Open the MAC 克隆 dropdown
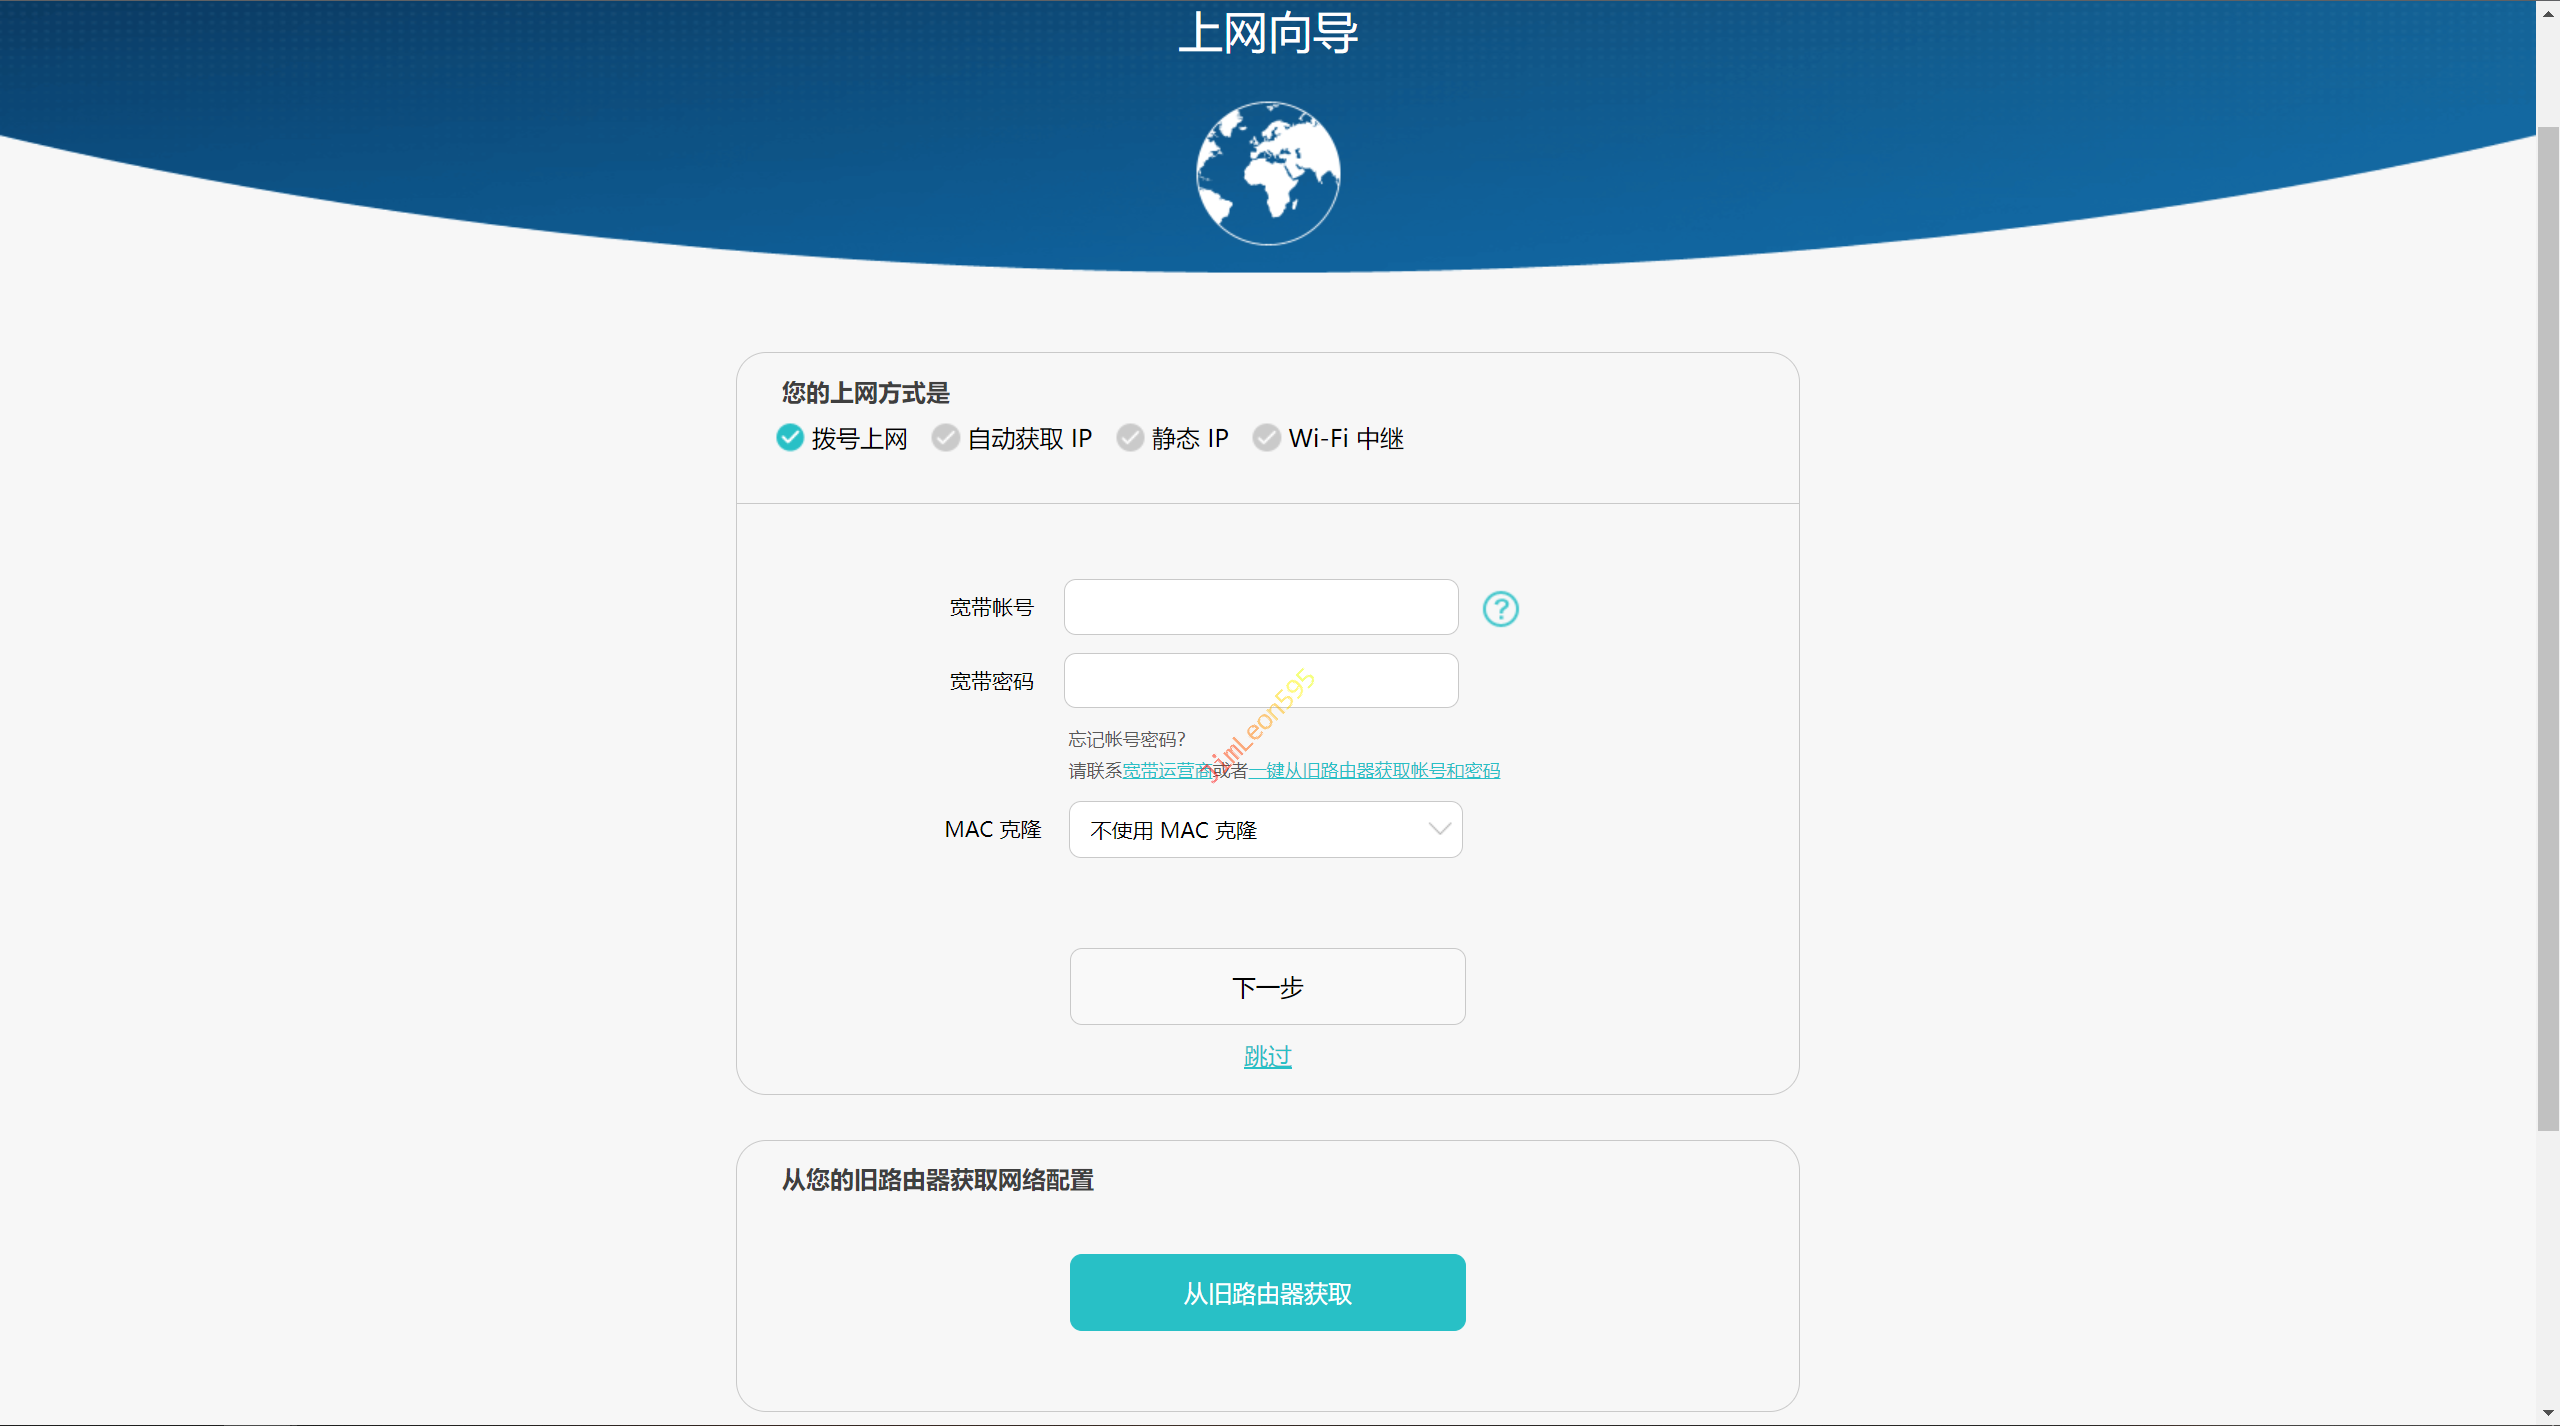 tap(1264, 829)
